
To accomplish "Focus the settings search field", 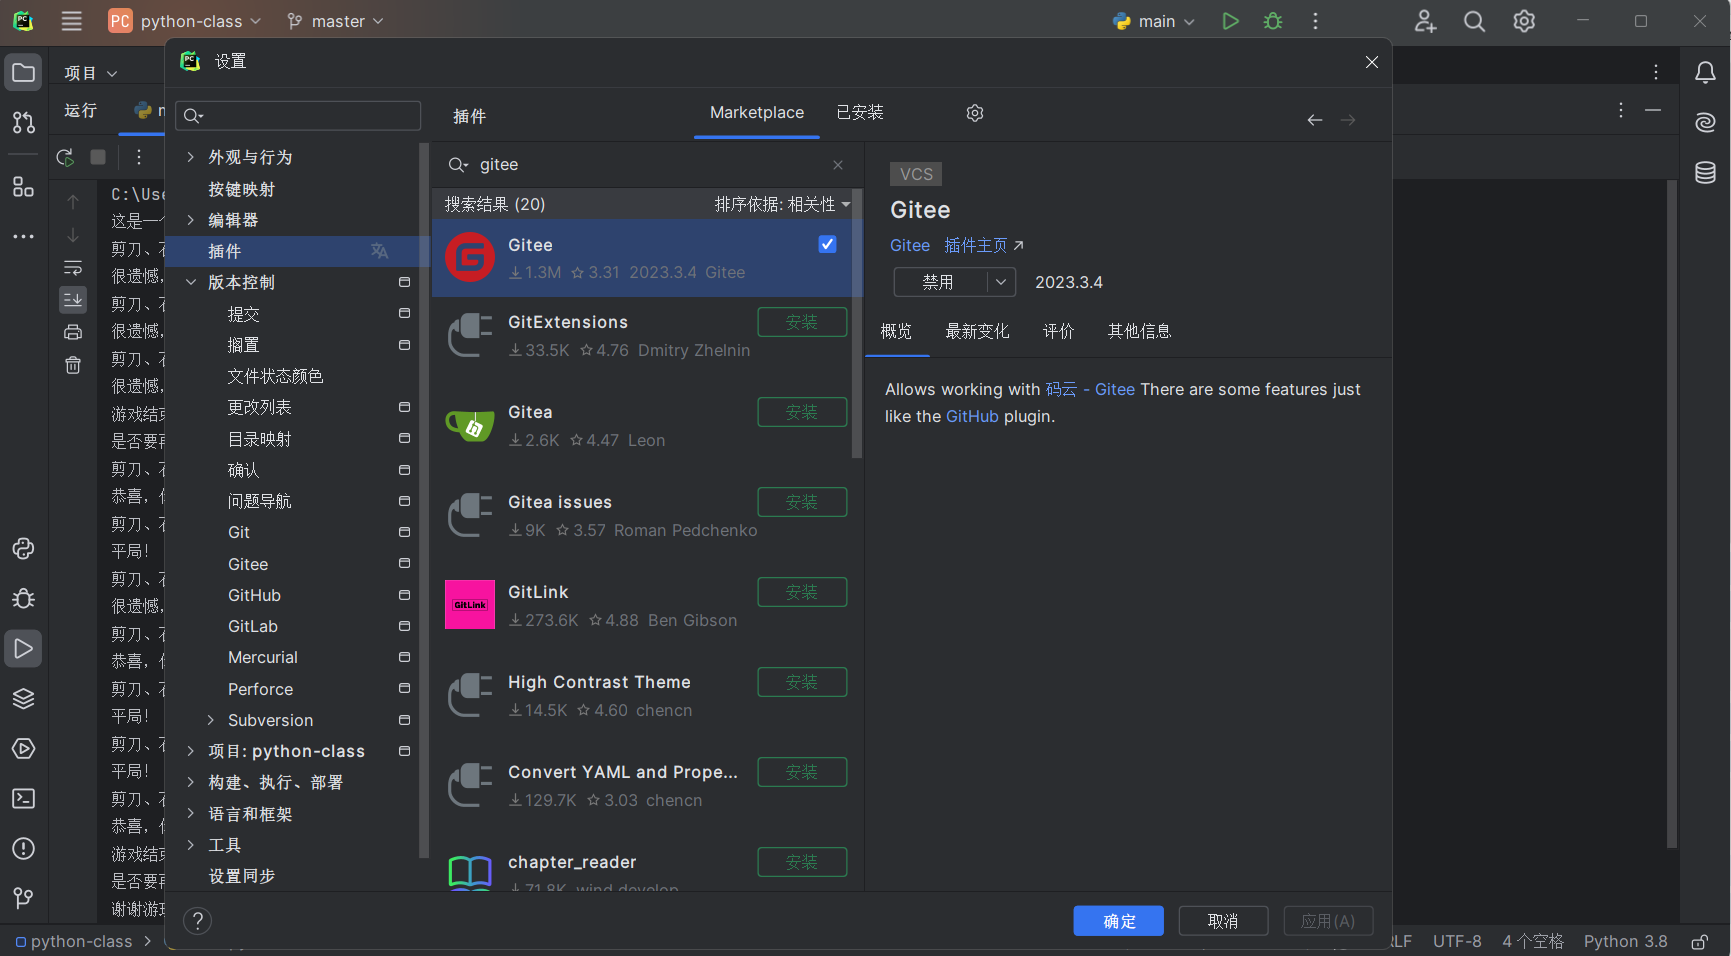I will pos(298,116).
